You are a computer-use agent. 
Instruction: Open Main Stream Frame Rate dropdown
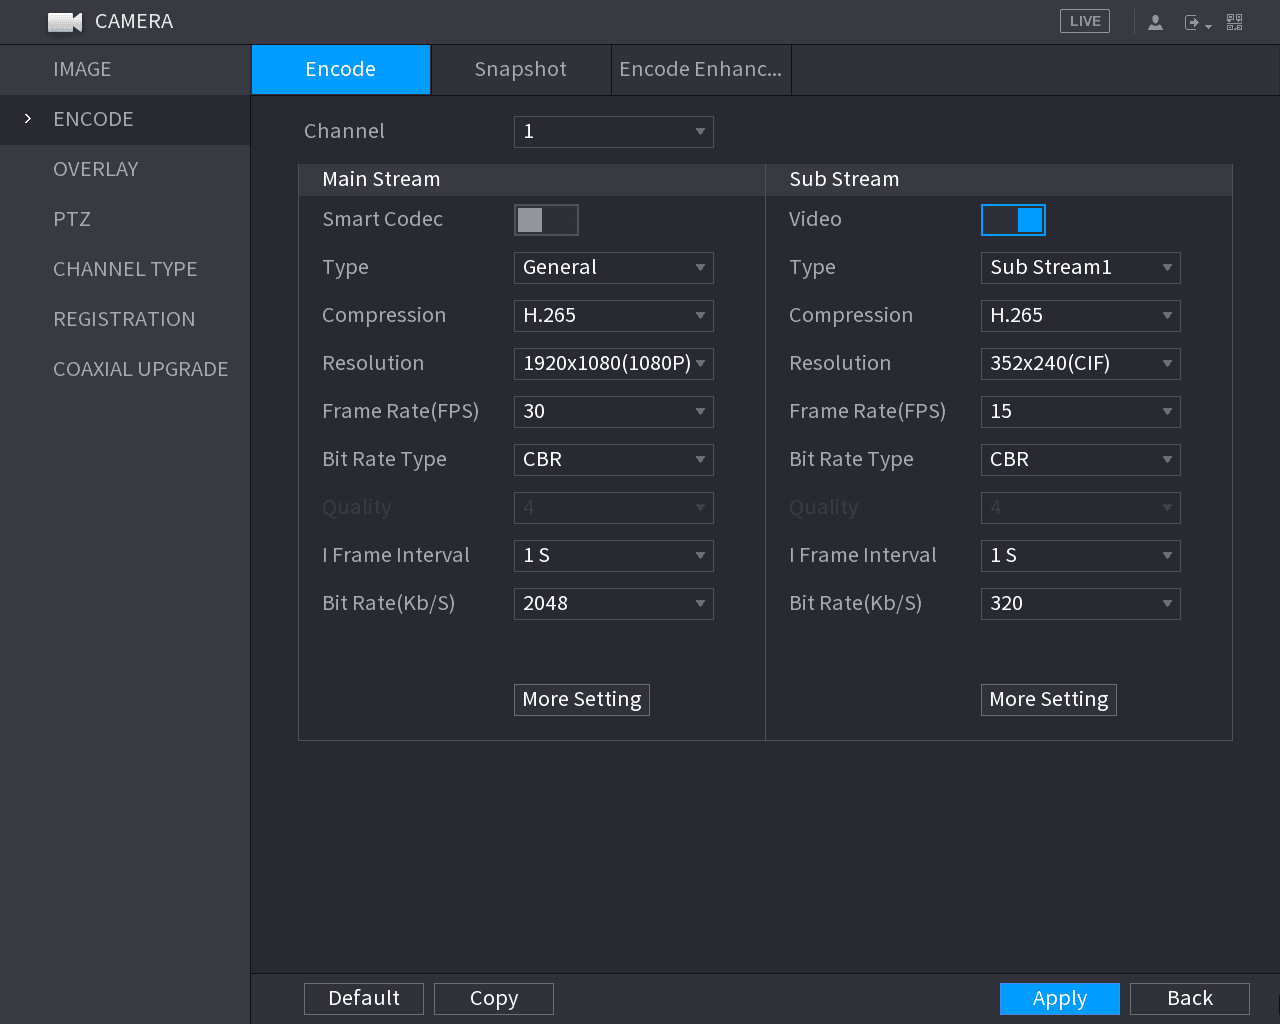click(x=614, y=412)
